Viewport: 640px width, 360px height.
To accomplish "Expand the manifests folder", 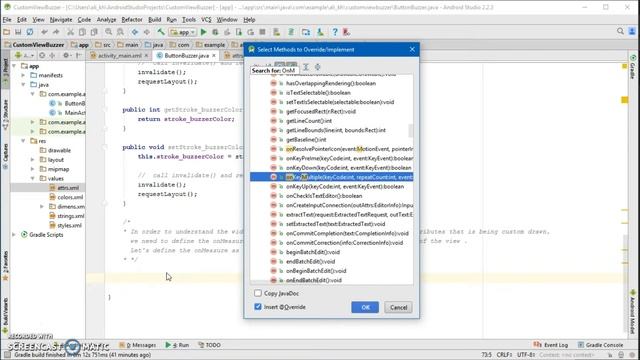I will tap(23, 75).
